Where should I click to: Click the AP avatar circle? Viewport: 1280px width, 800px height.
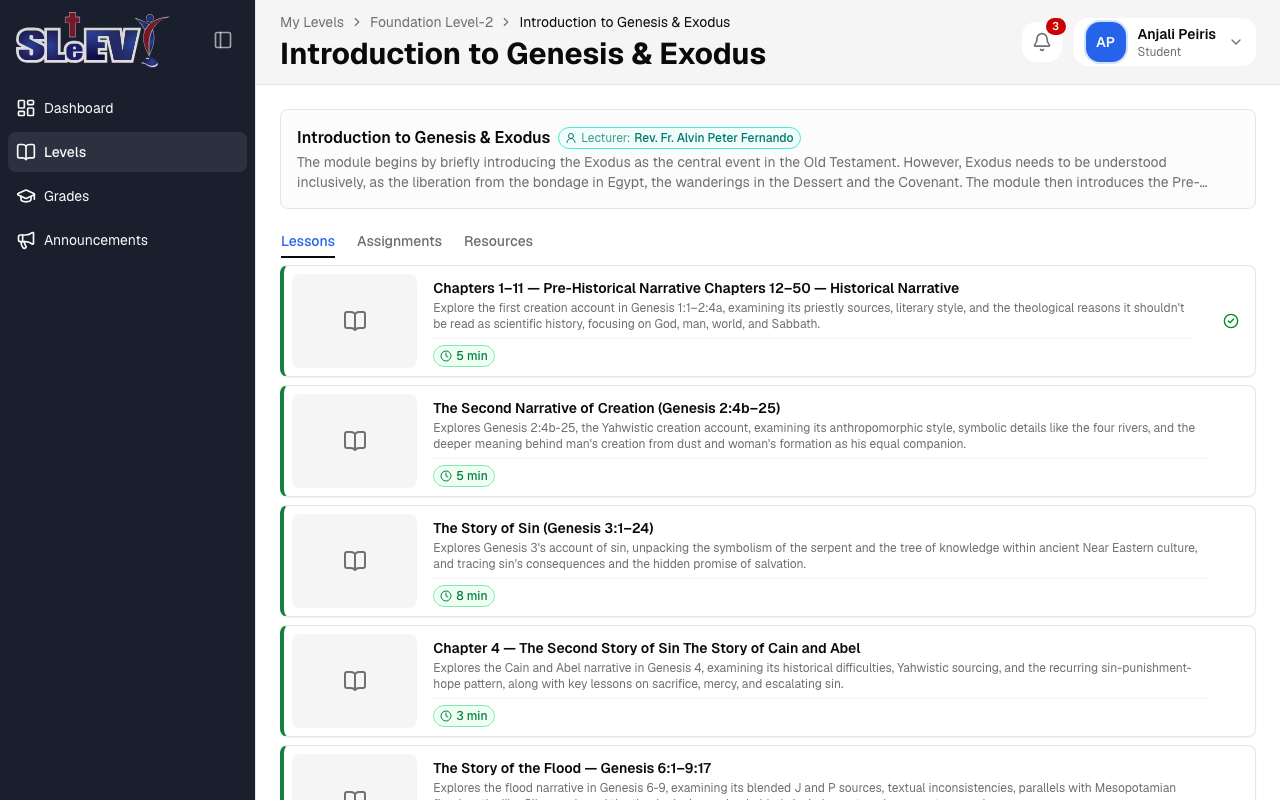click(x=1105, y=42)
